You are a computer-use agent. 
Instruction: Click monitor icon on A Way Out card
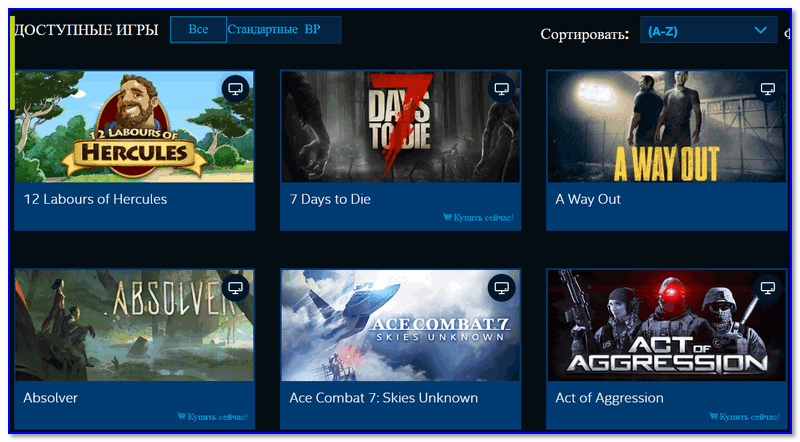768,89
